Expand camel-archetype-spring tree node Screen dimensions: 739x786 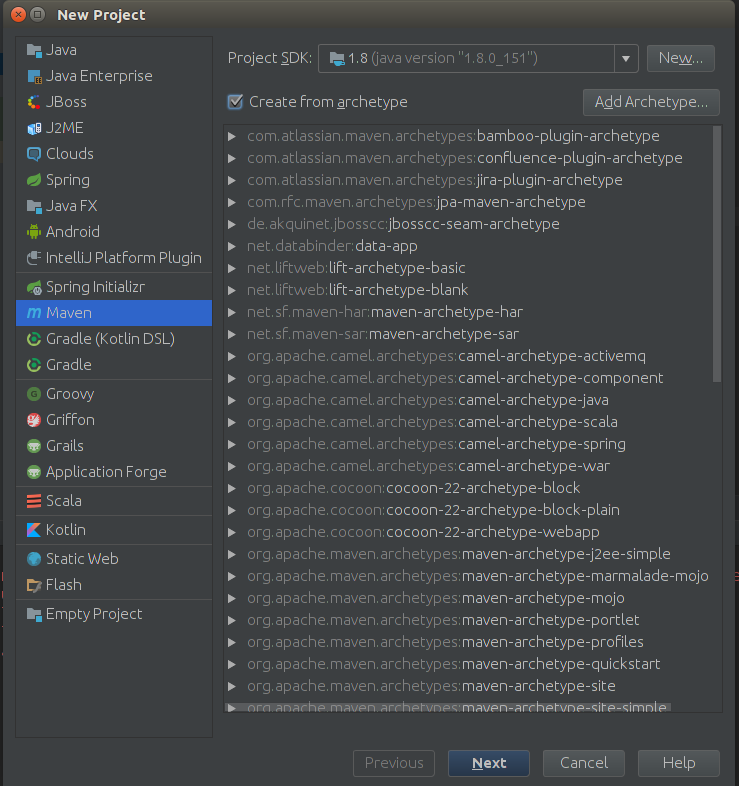pos(232,444)
